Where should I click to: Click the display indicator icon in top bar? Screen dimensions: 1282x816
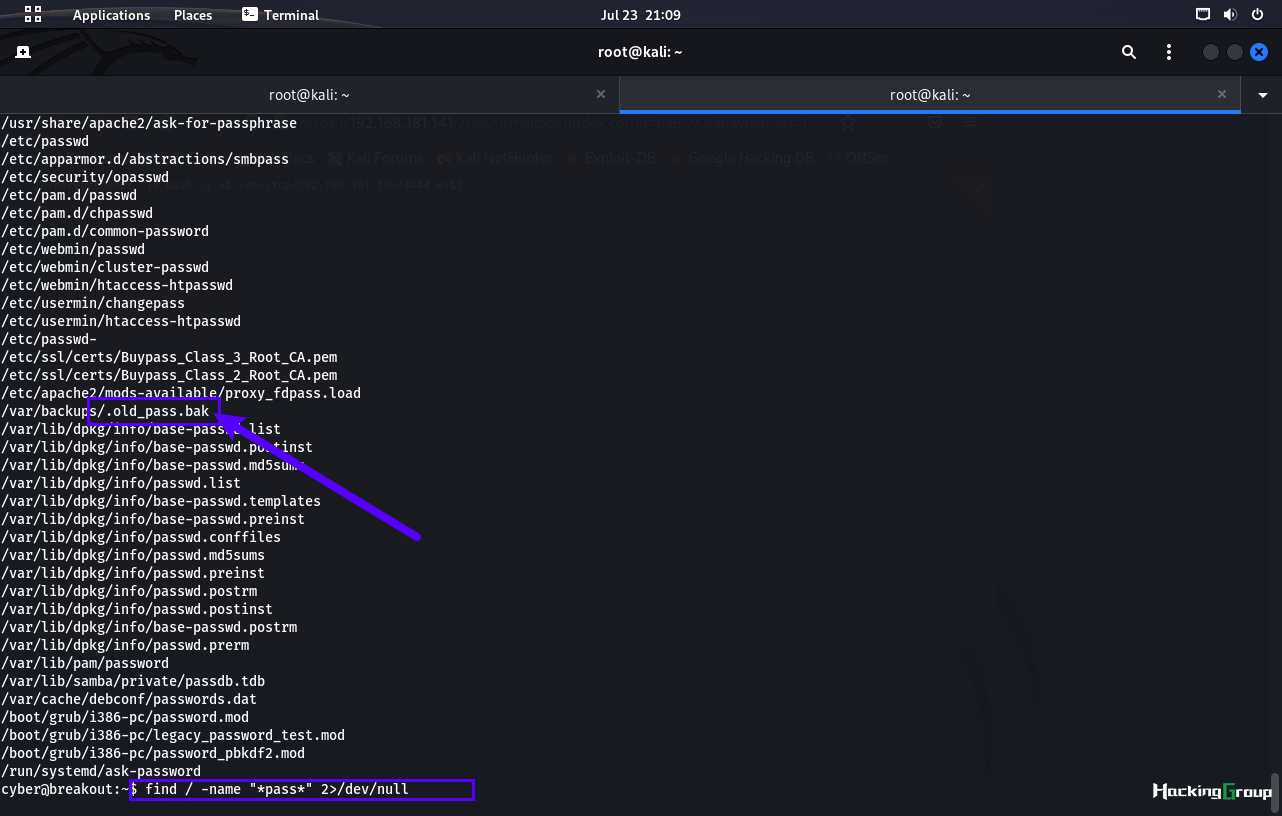[1203, 14]
